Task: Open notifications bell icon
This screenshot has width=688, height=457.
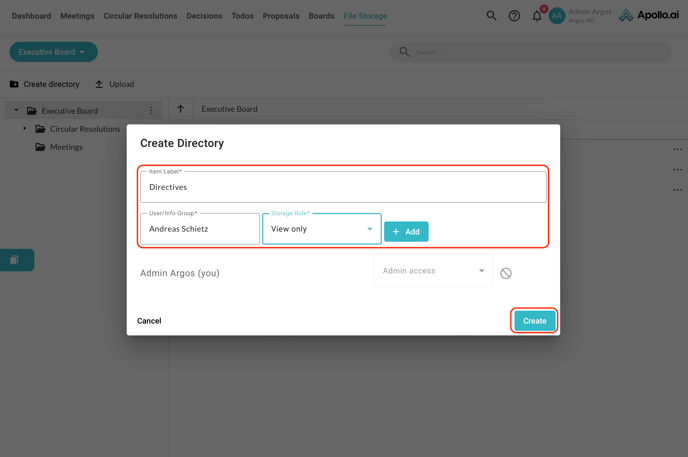Action: tap(537, 16)
